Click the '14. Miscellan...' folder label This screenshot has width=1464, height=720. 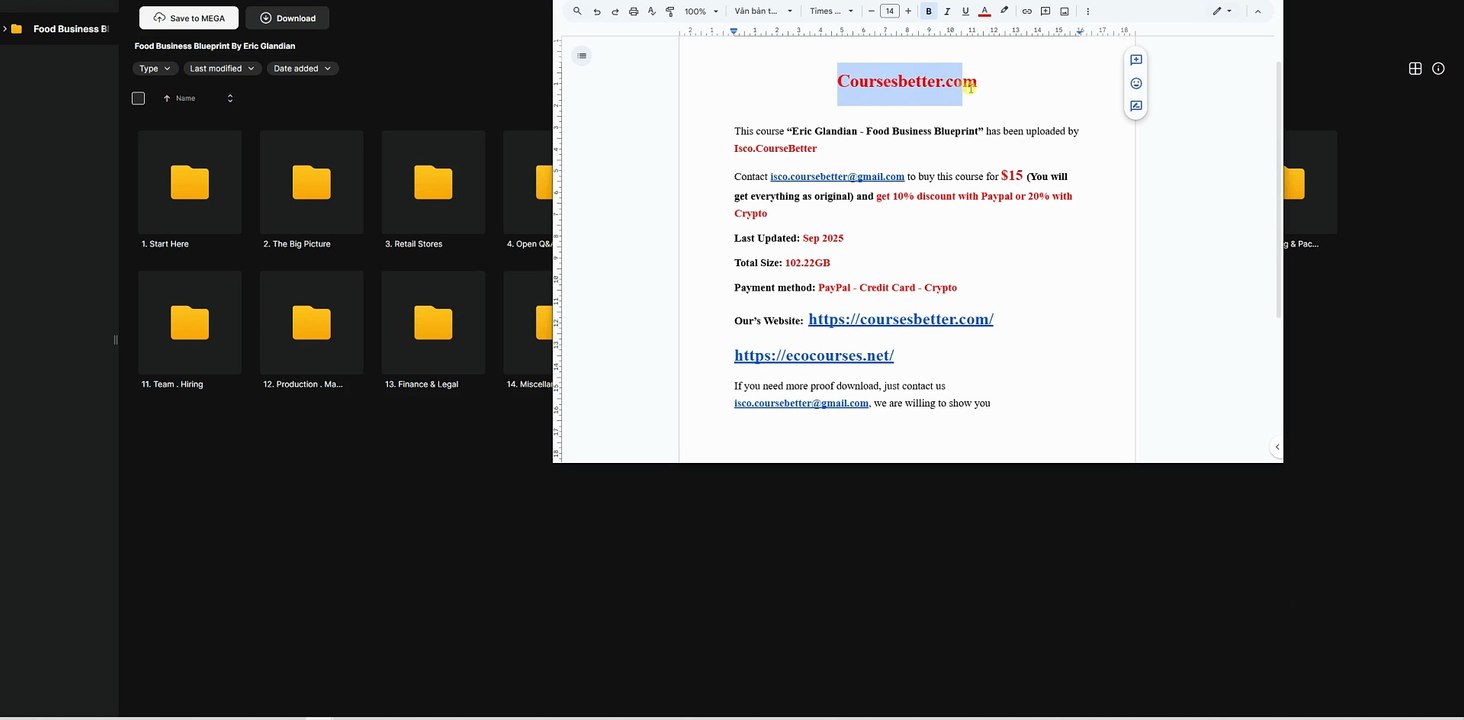point(529,384)
